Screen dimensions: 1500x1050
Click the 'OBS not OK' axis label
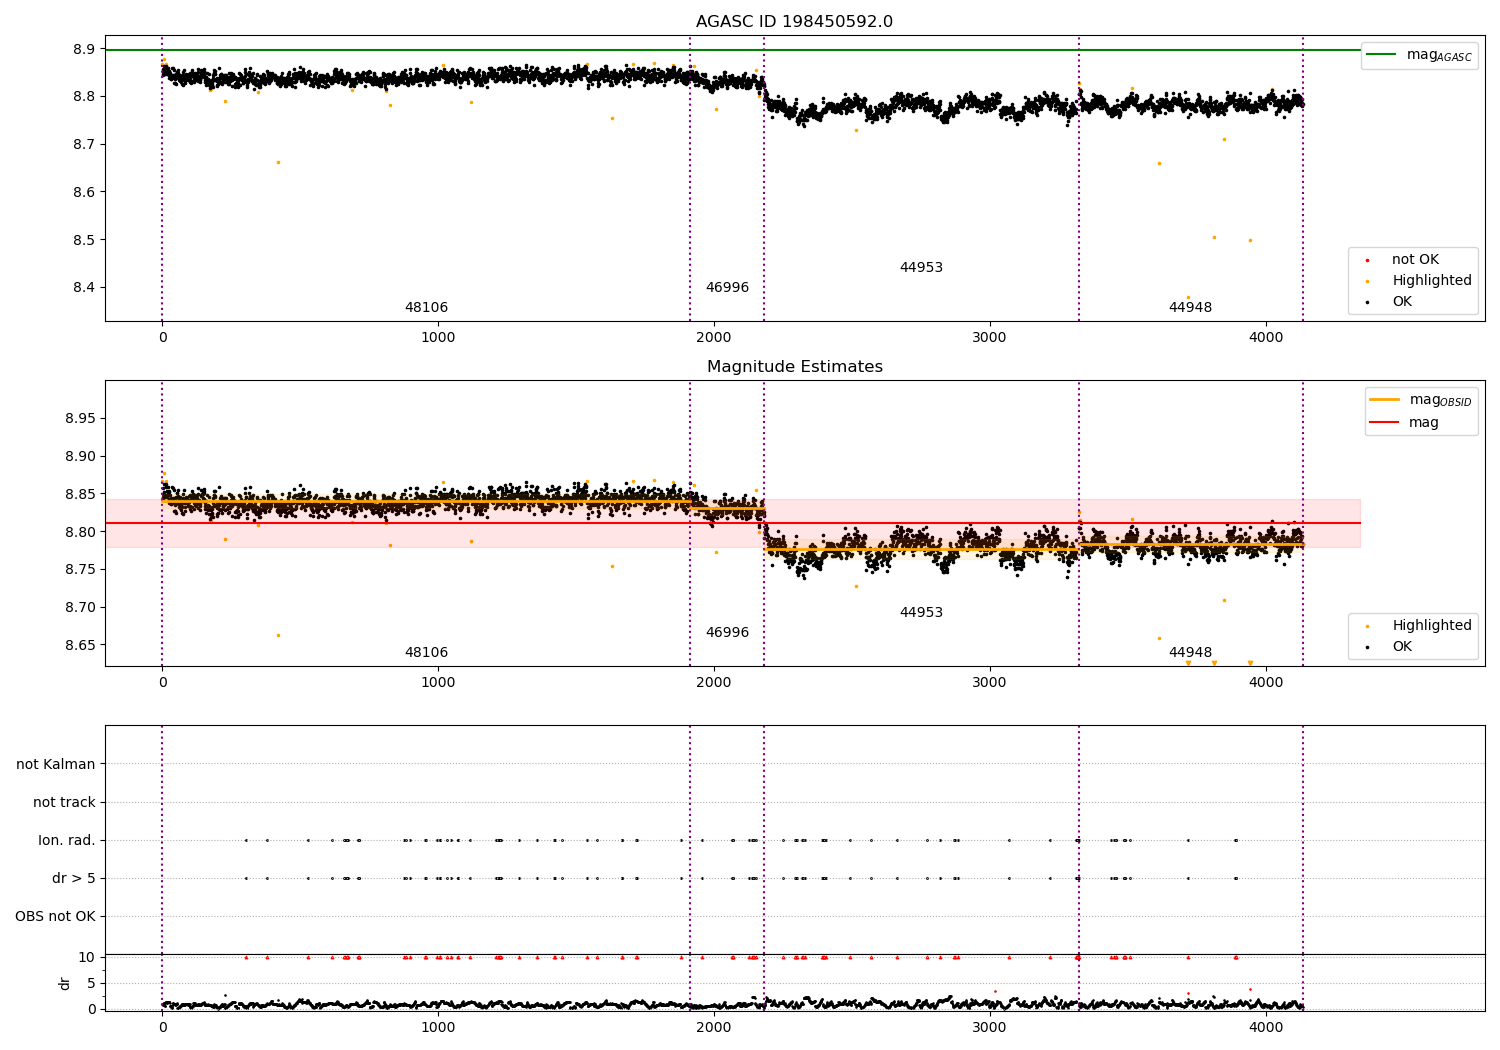point(55,917)
